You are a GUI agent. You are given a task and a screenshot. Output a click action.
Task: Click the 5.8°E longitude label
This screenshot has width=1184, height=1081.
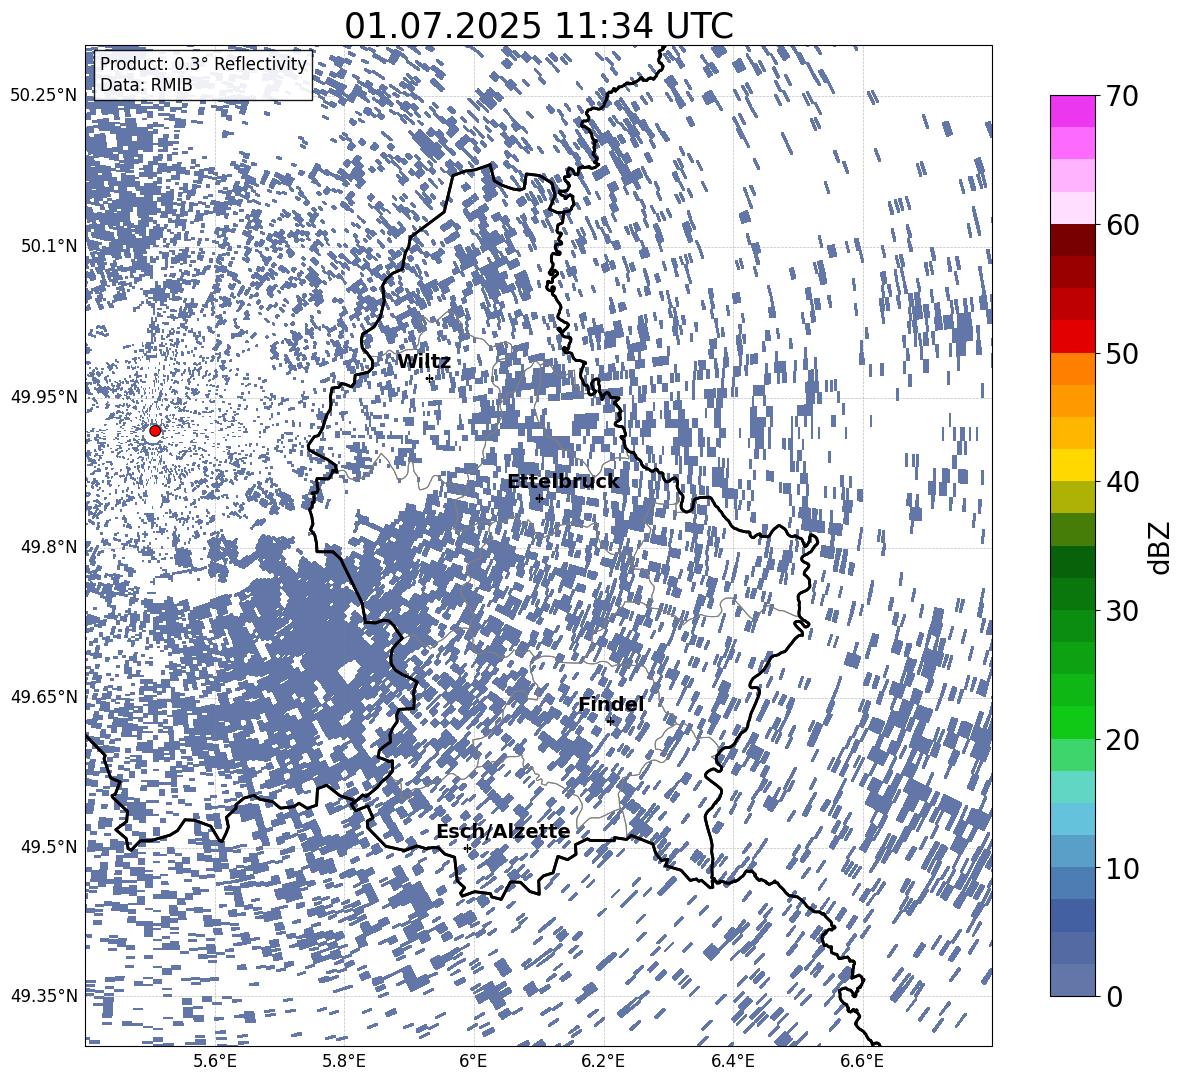click(x=344, y=1061)
